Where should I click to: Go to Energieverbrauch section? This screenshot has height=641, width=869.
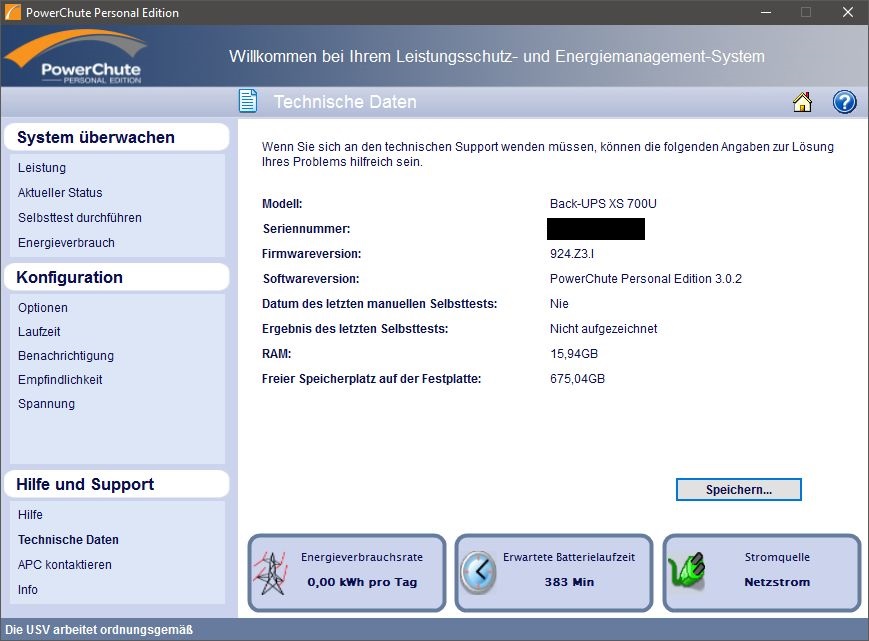(x=66, y=243)
